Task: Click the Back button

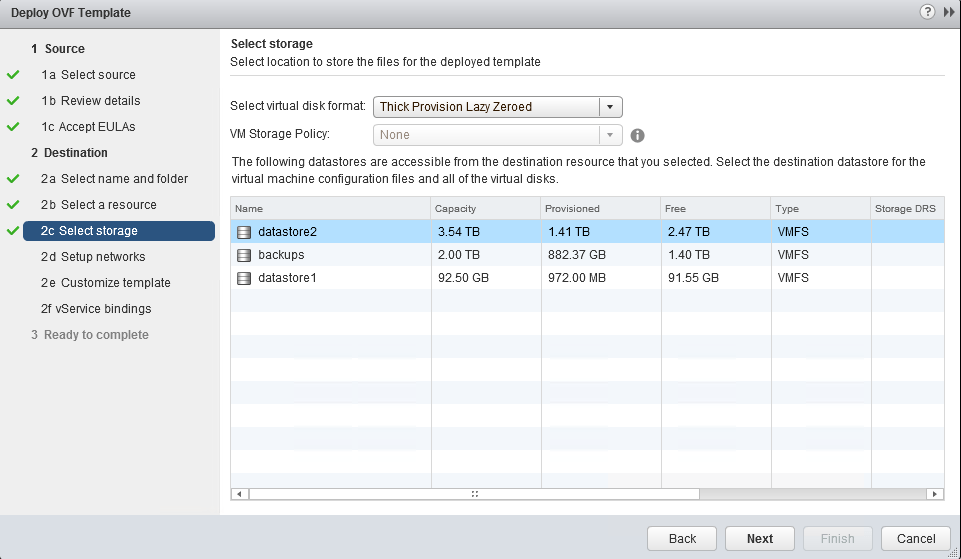Action: [682, 538]
